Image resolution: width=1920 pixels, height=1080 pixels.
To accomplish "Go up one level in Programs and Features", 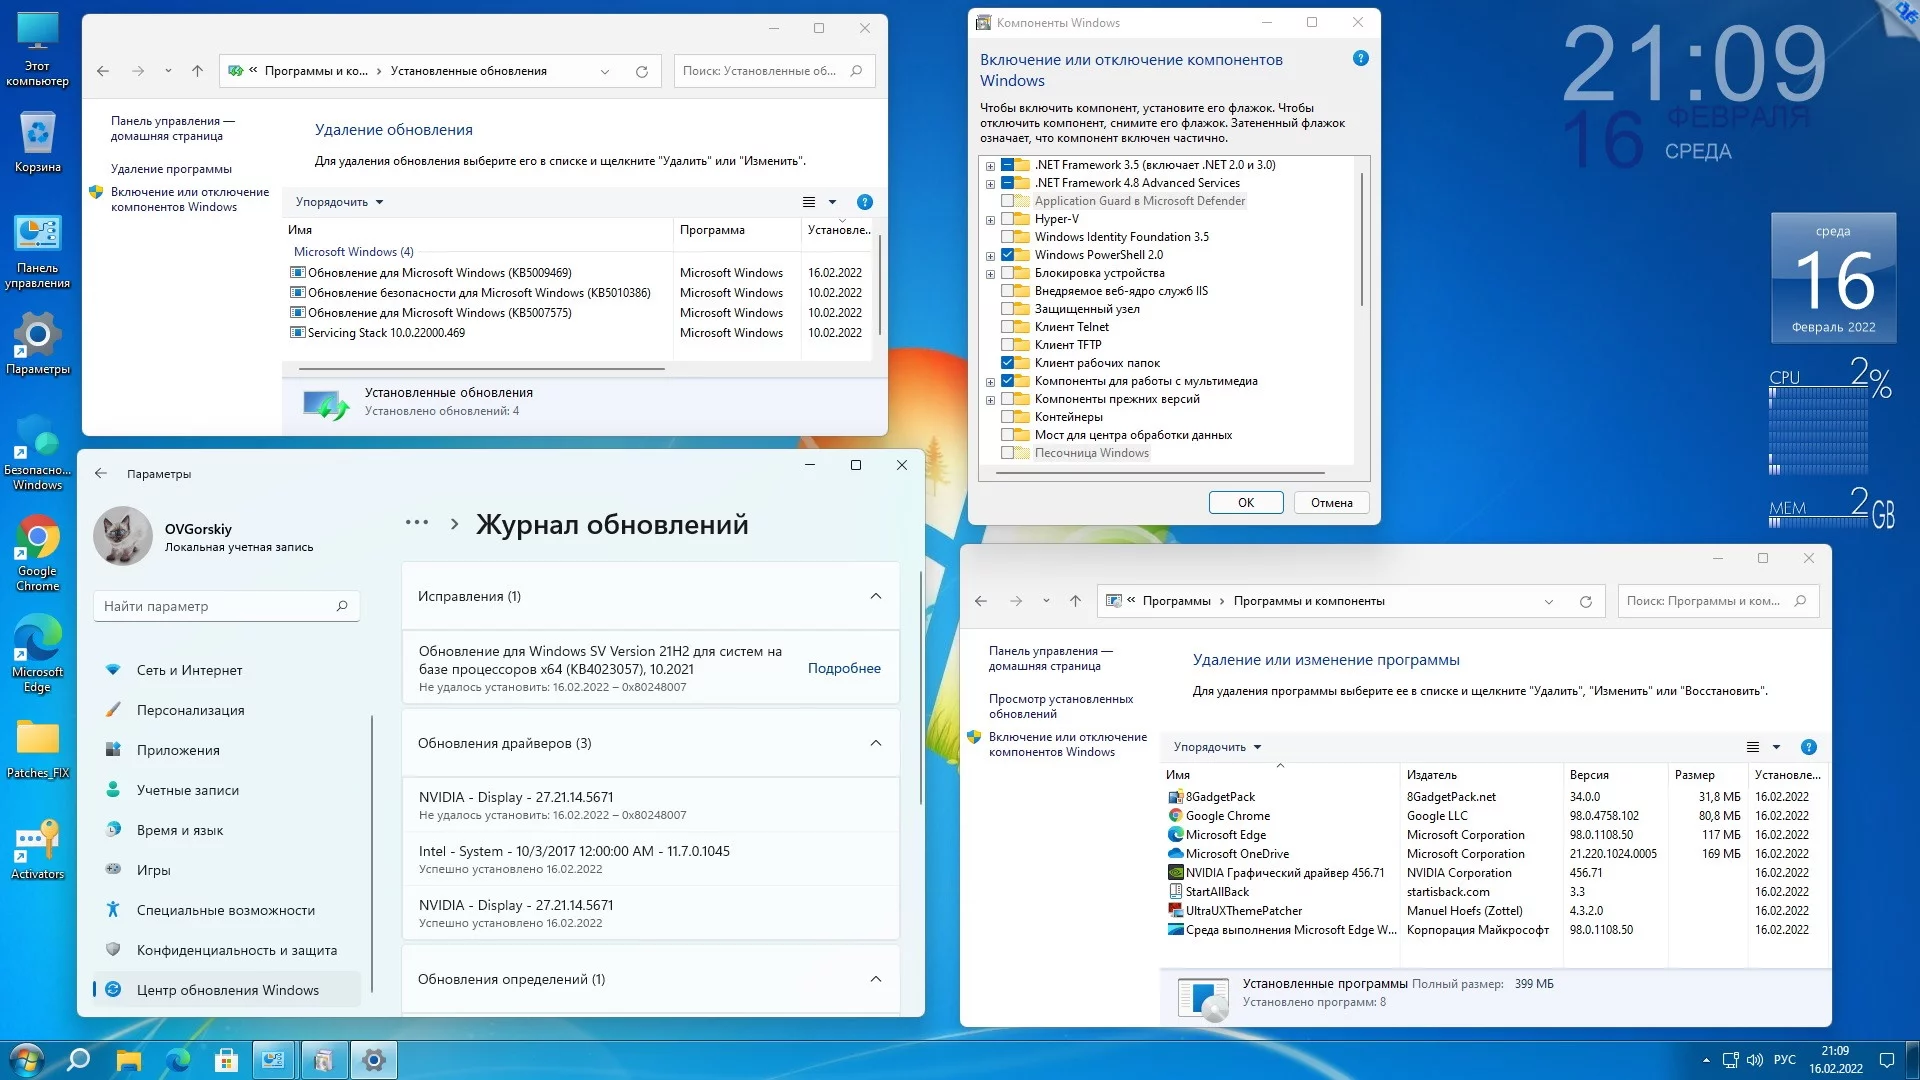I will 1075,601.
